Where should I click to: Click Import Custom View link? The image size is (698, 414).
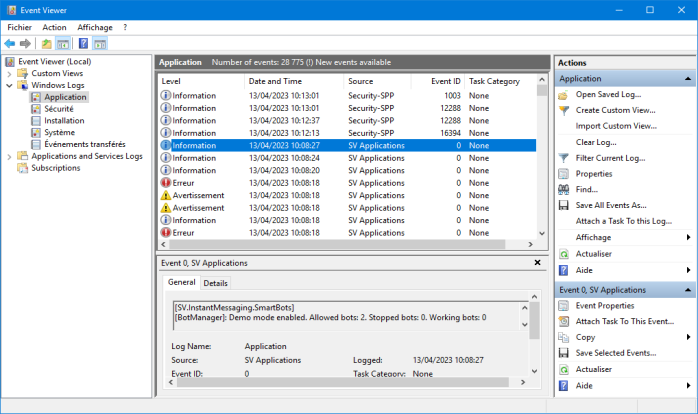616,126
